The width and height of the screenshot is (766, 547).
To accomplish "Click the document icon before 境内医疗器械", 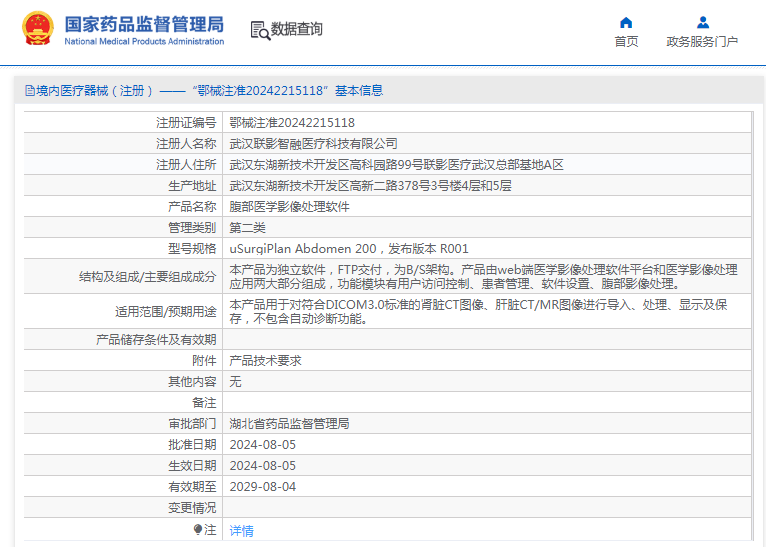I will tap(30, 91).
